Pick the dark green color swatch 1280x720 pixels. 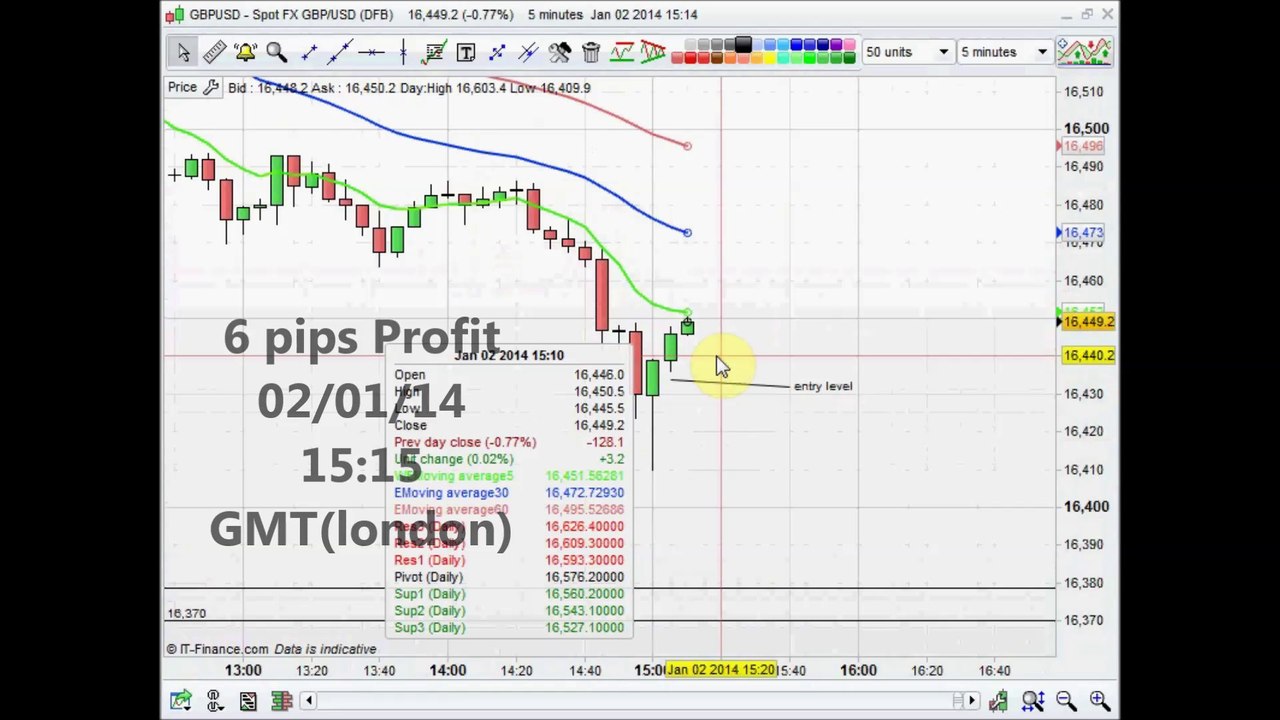click(850, 58)
